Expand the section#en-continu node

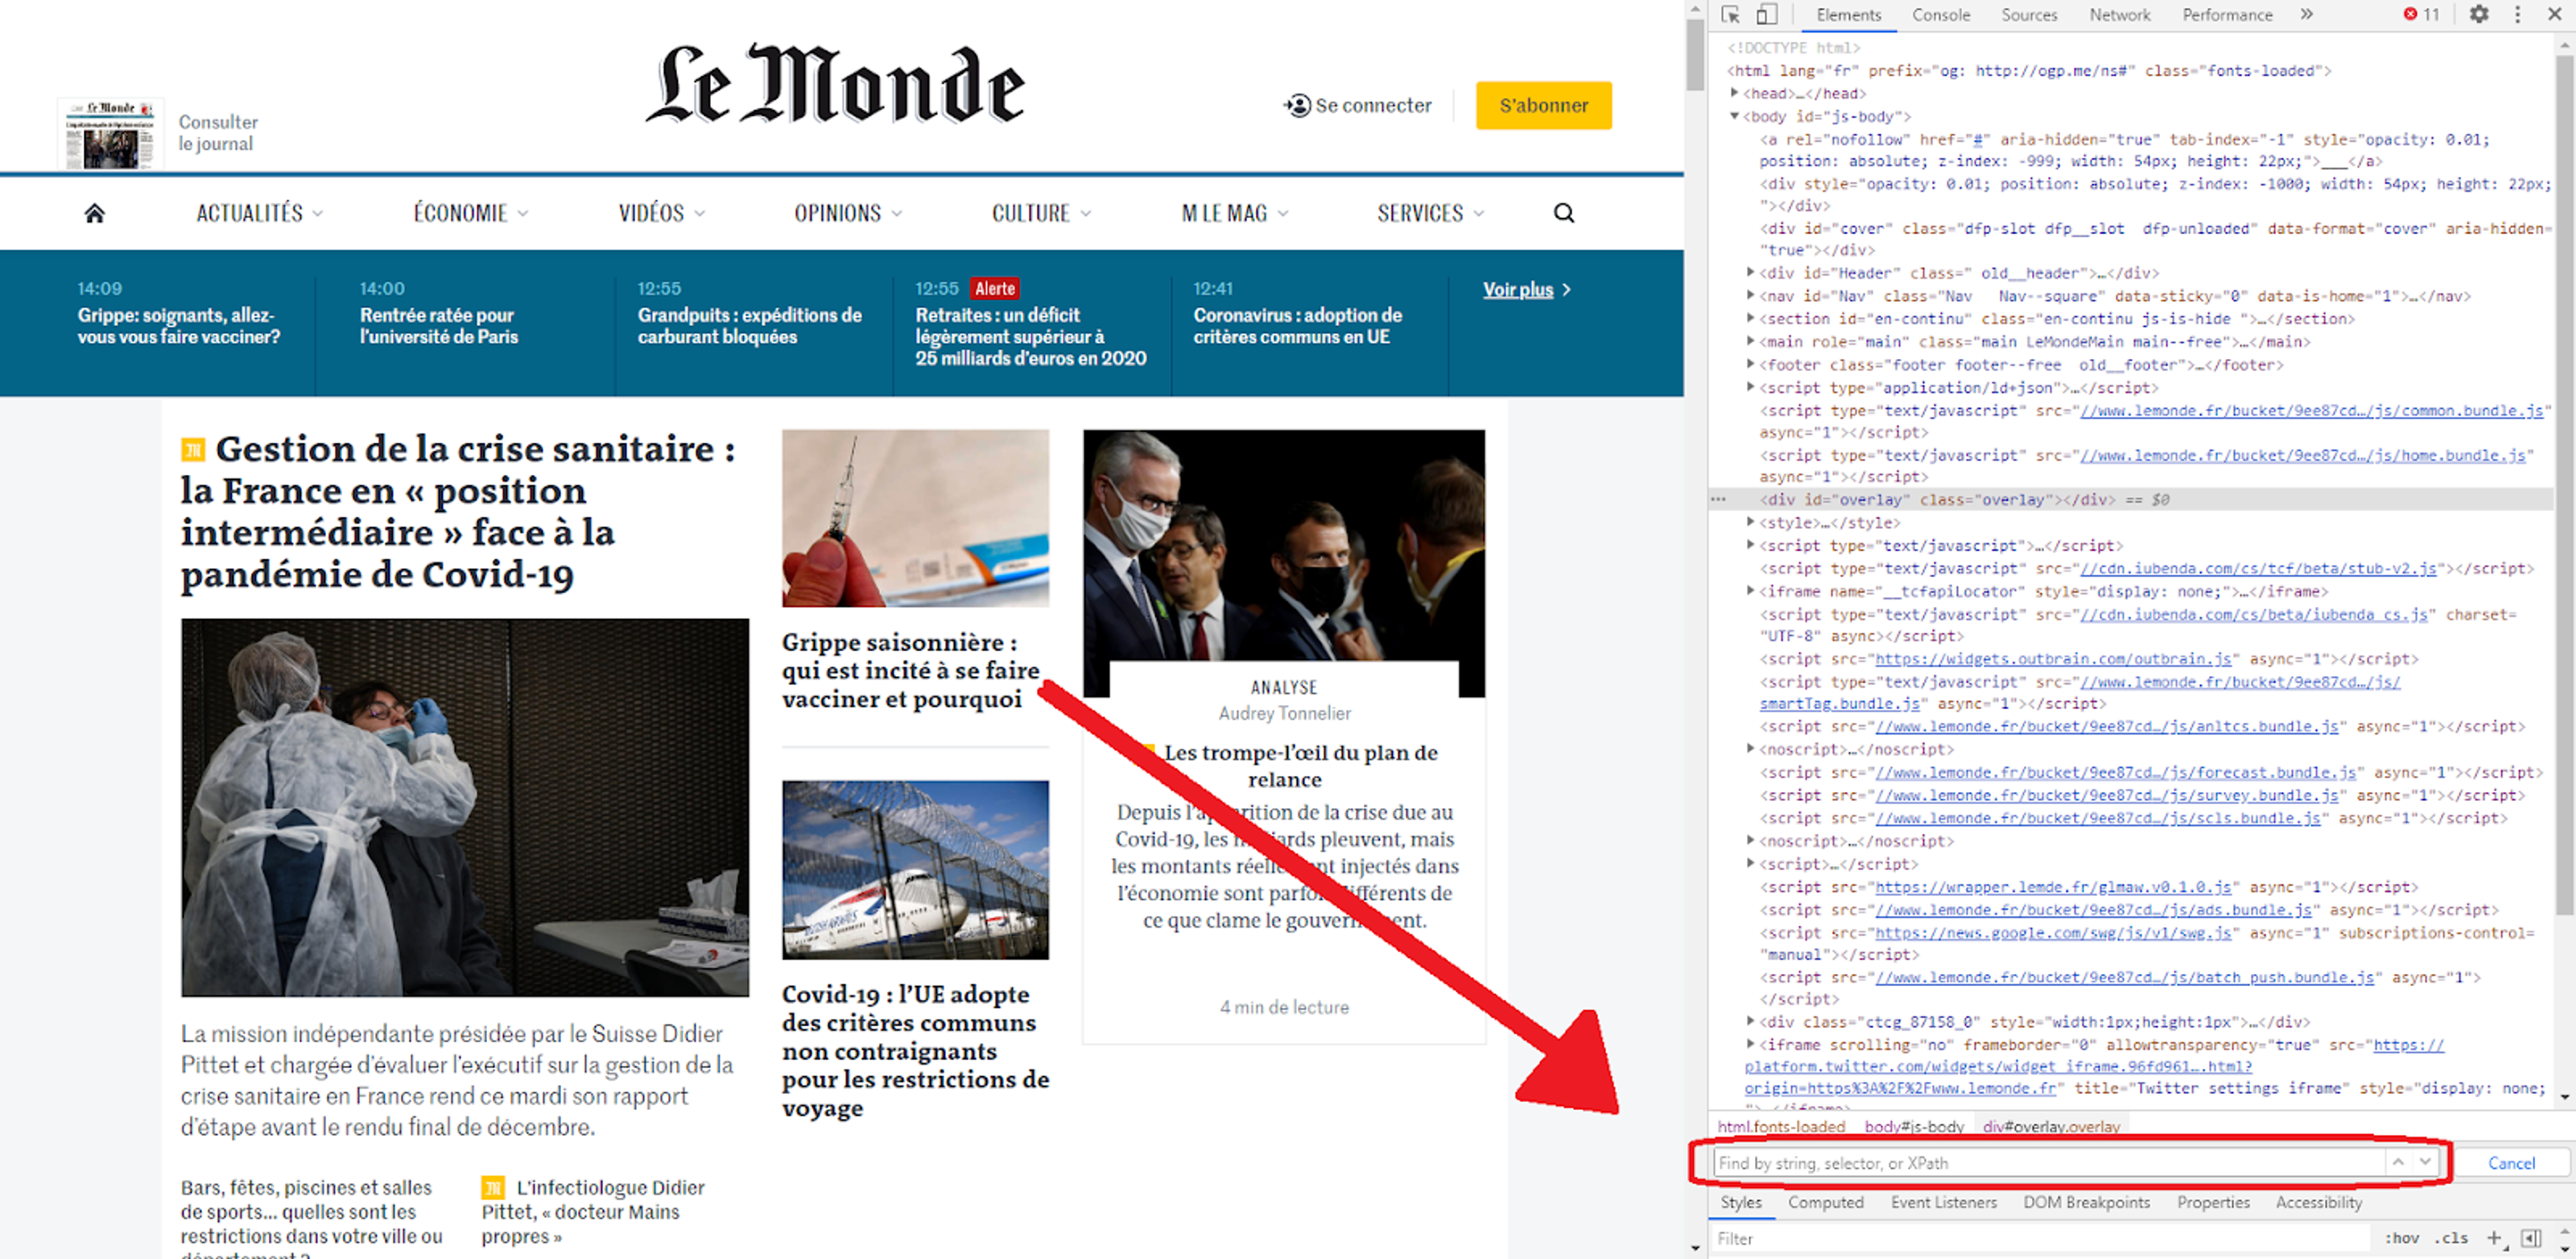point(1751,318)
